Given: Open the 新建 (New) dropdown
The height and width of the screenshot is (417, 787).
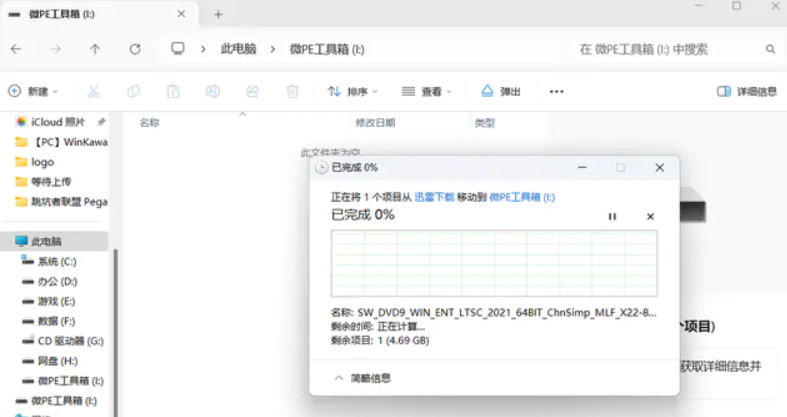Looking at the screenshot, I should (x=33, y=91).
